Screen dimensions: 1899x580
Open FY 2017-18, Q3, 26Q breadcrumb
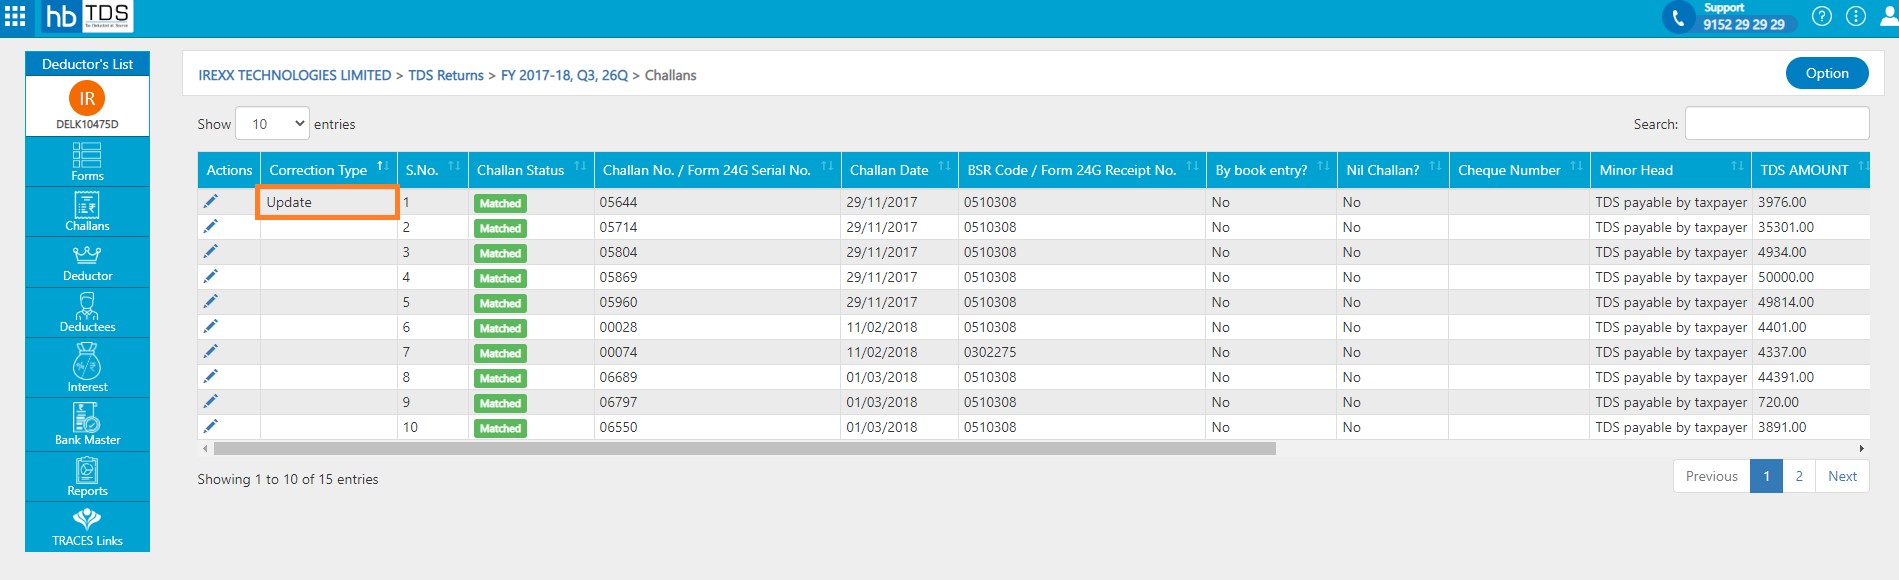click(x=564, y=75)
